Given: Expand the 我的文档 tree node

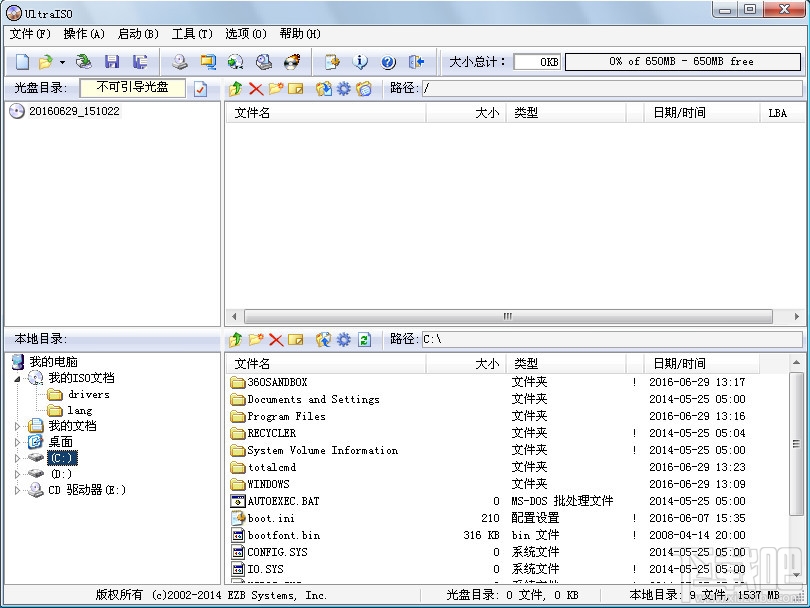Looking at the screenshot, I should (17, 426).
